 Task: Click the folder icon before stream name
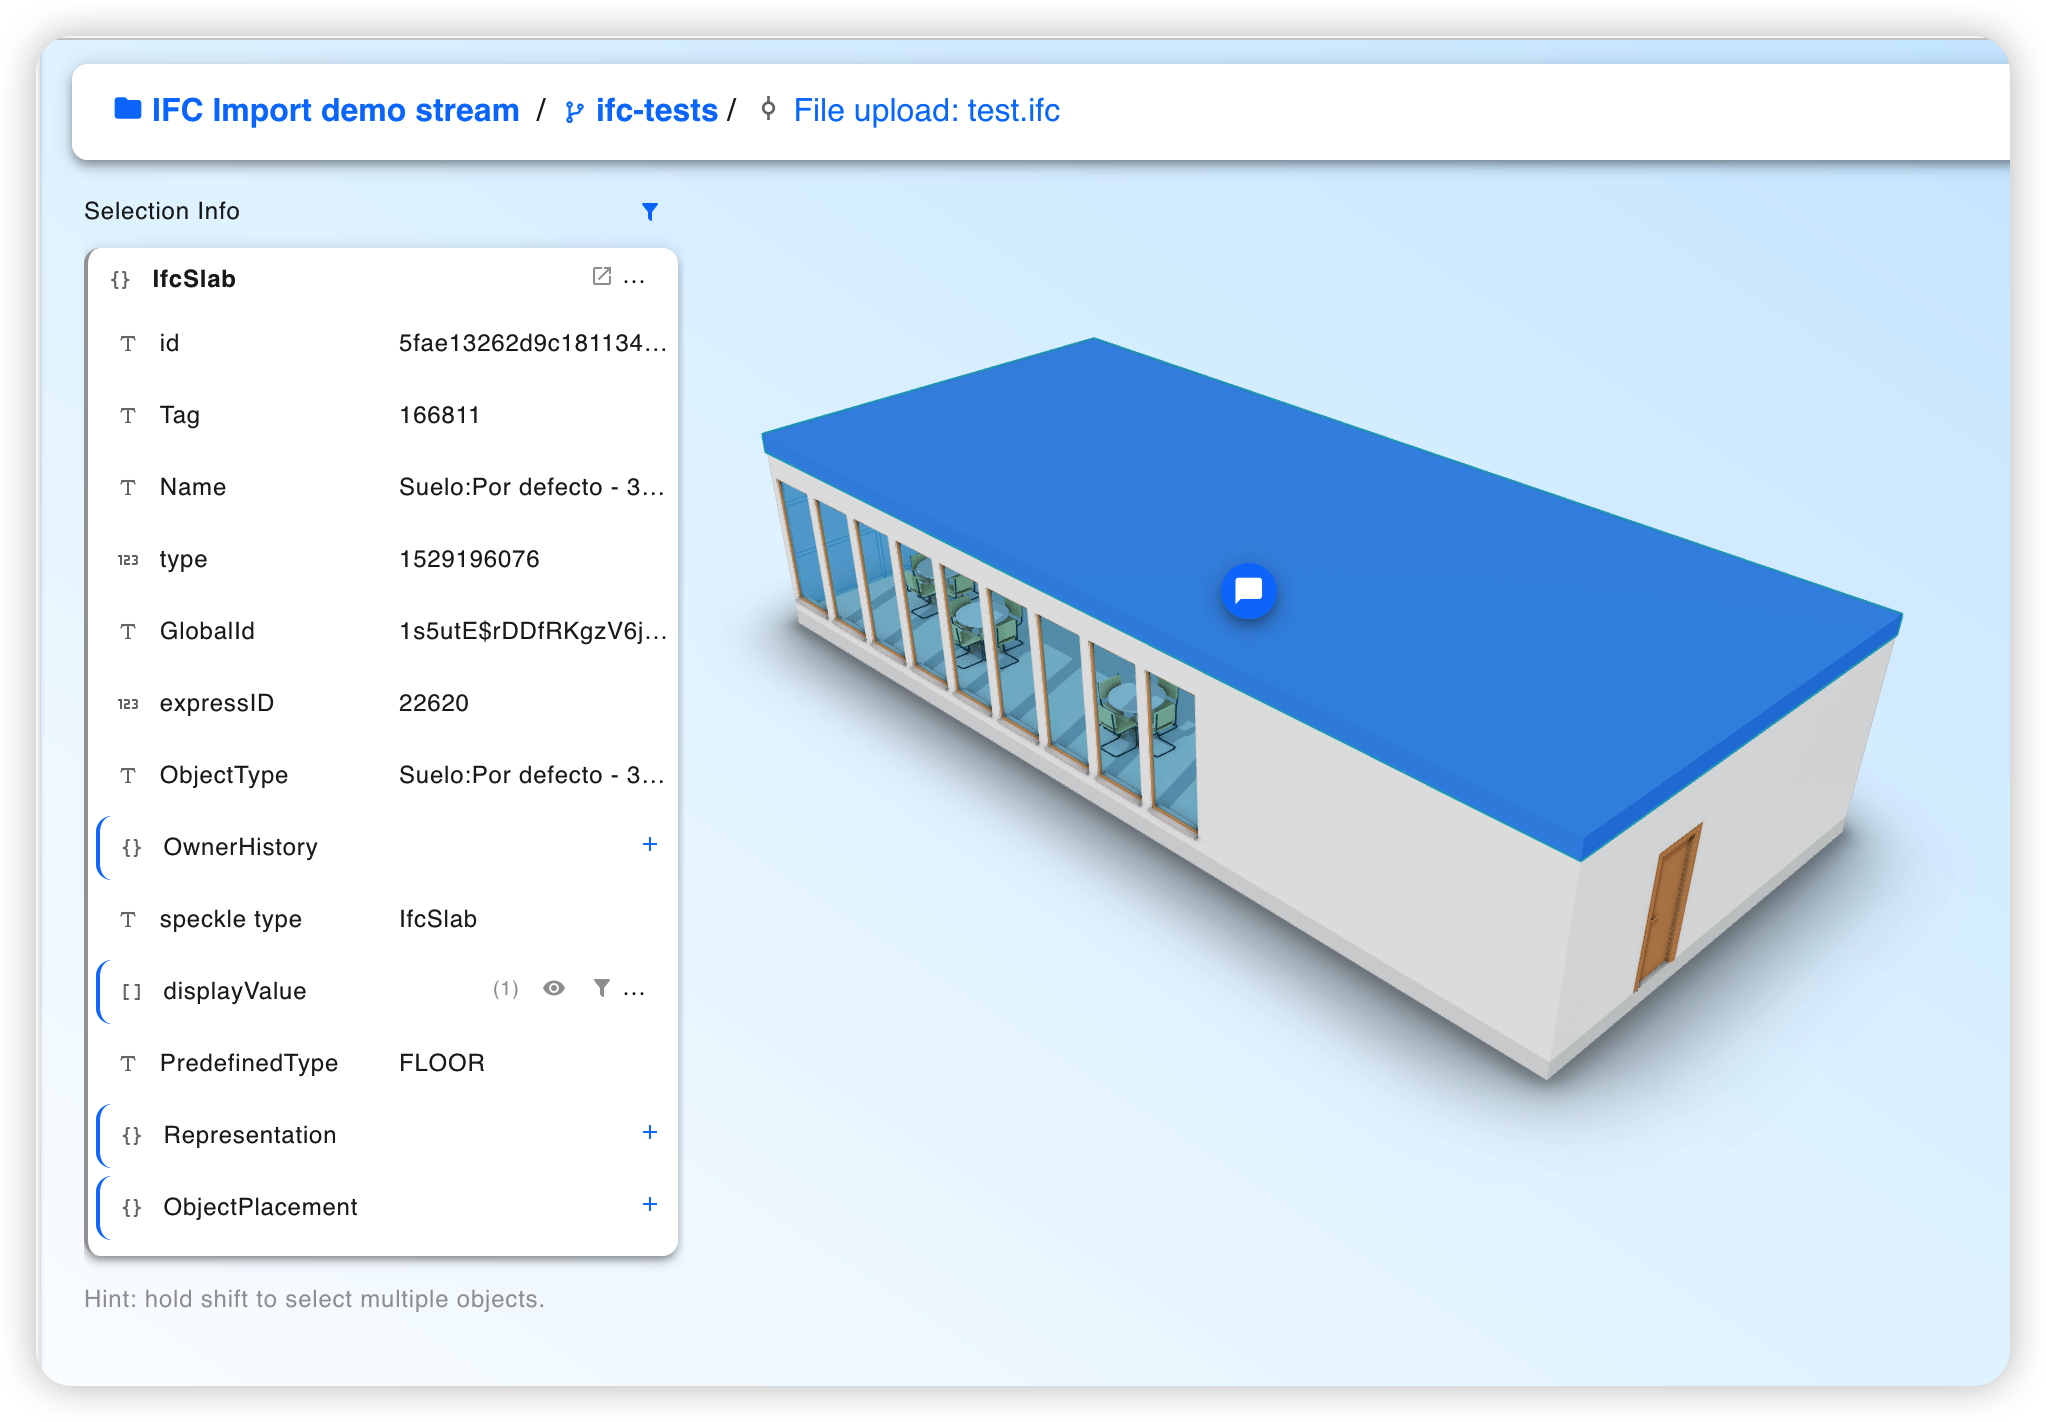coord(128,108)
